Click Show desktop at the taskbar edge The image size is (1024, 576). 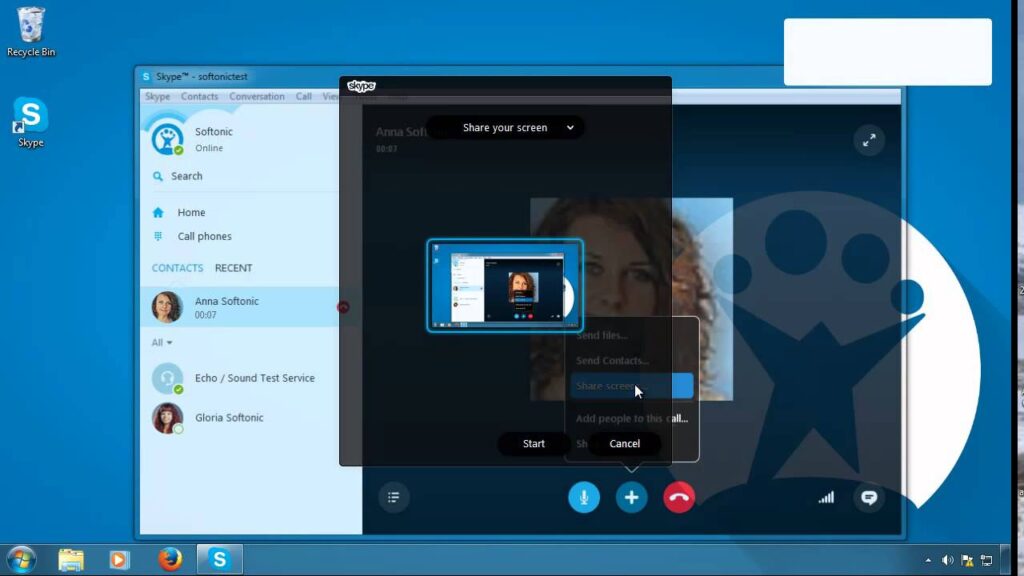[1006, 560]
